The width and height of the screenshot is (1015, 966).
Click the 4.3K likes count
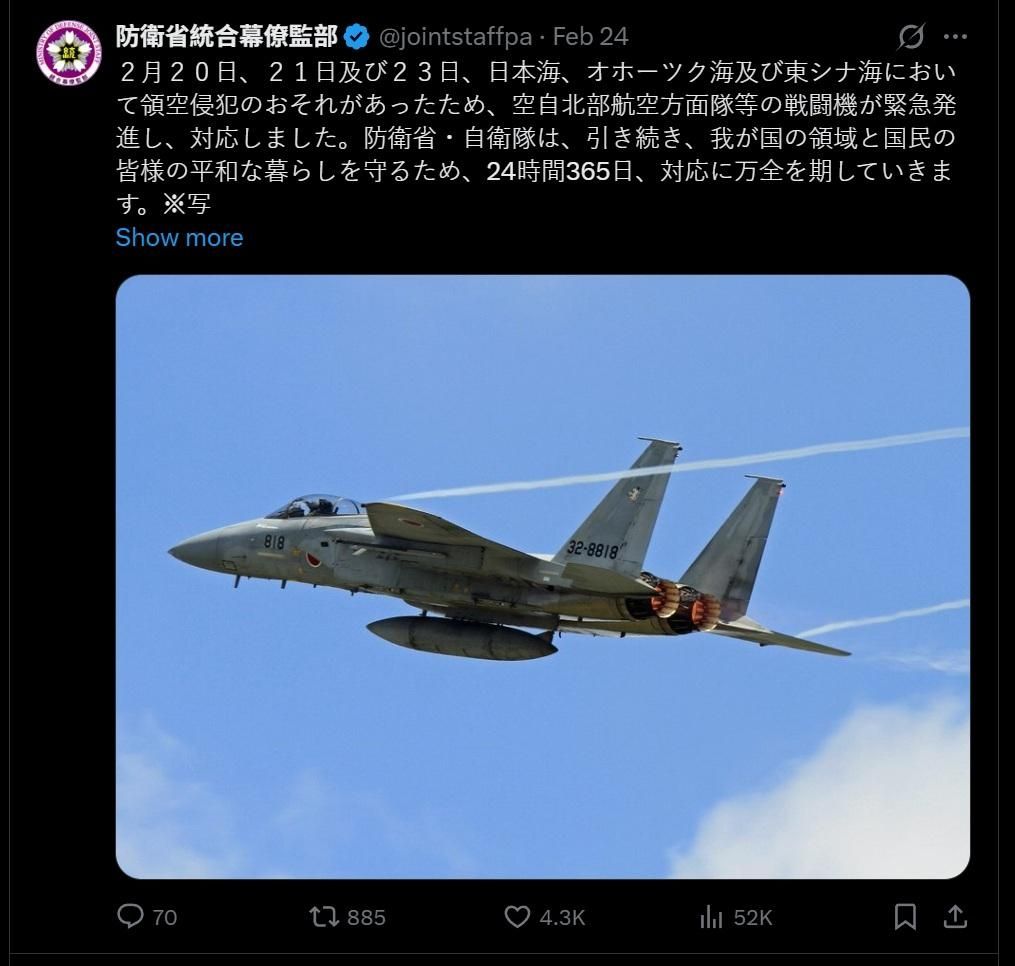click(x=562, y=917)
